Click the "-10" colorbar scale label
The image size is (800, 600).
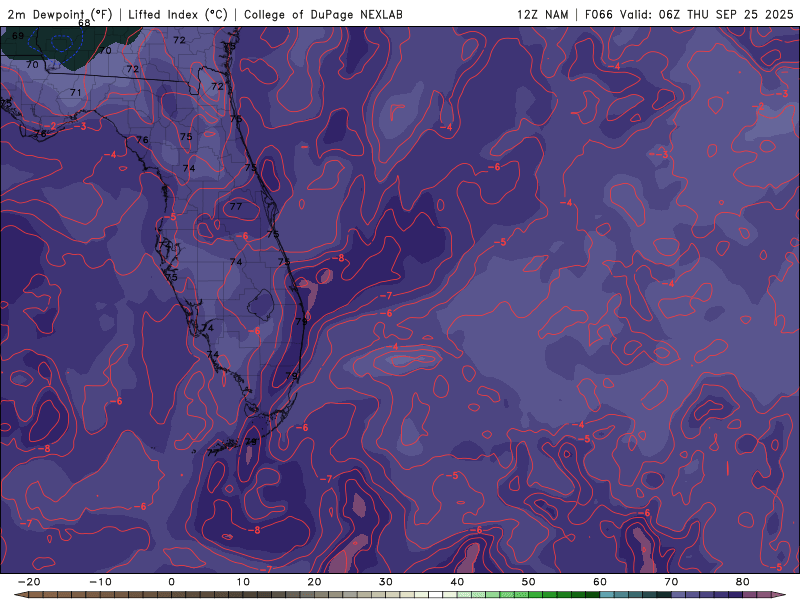click(x=100, y=582)
